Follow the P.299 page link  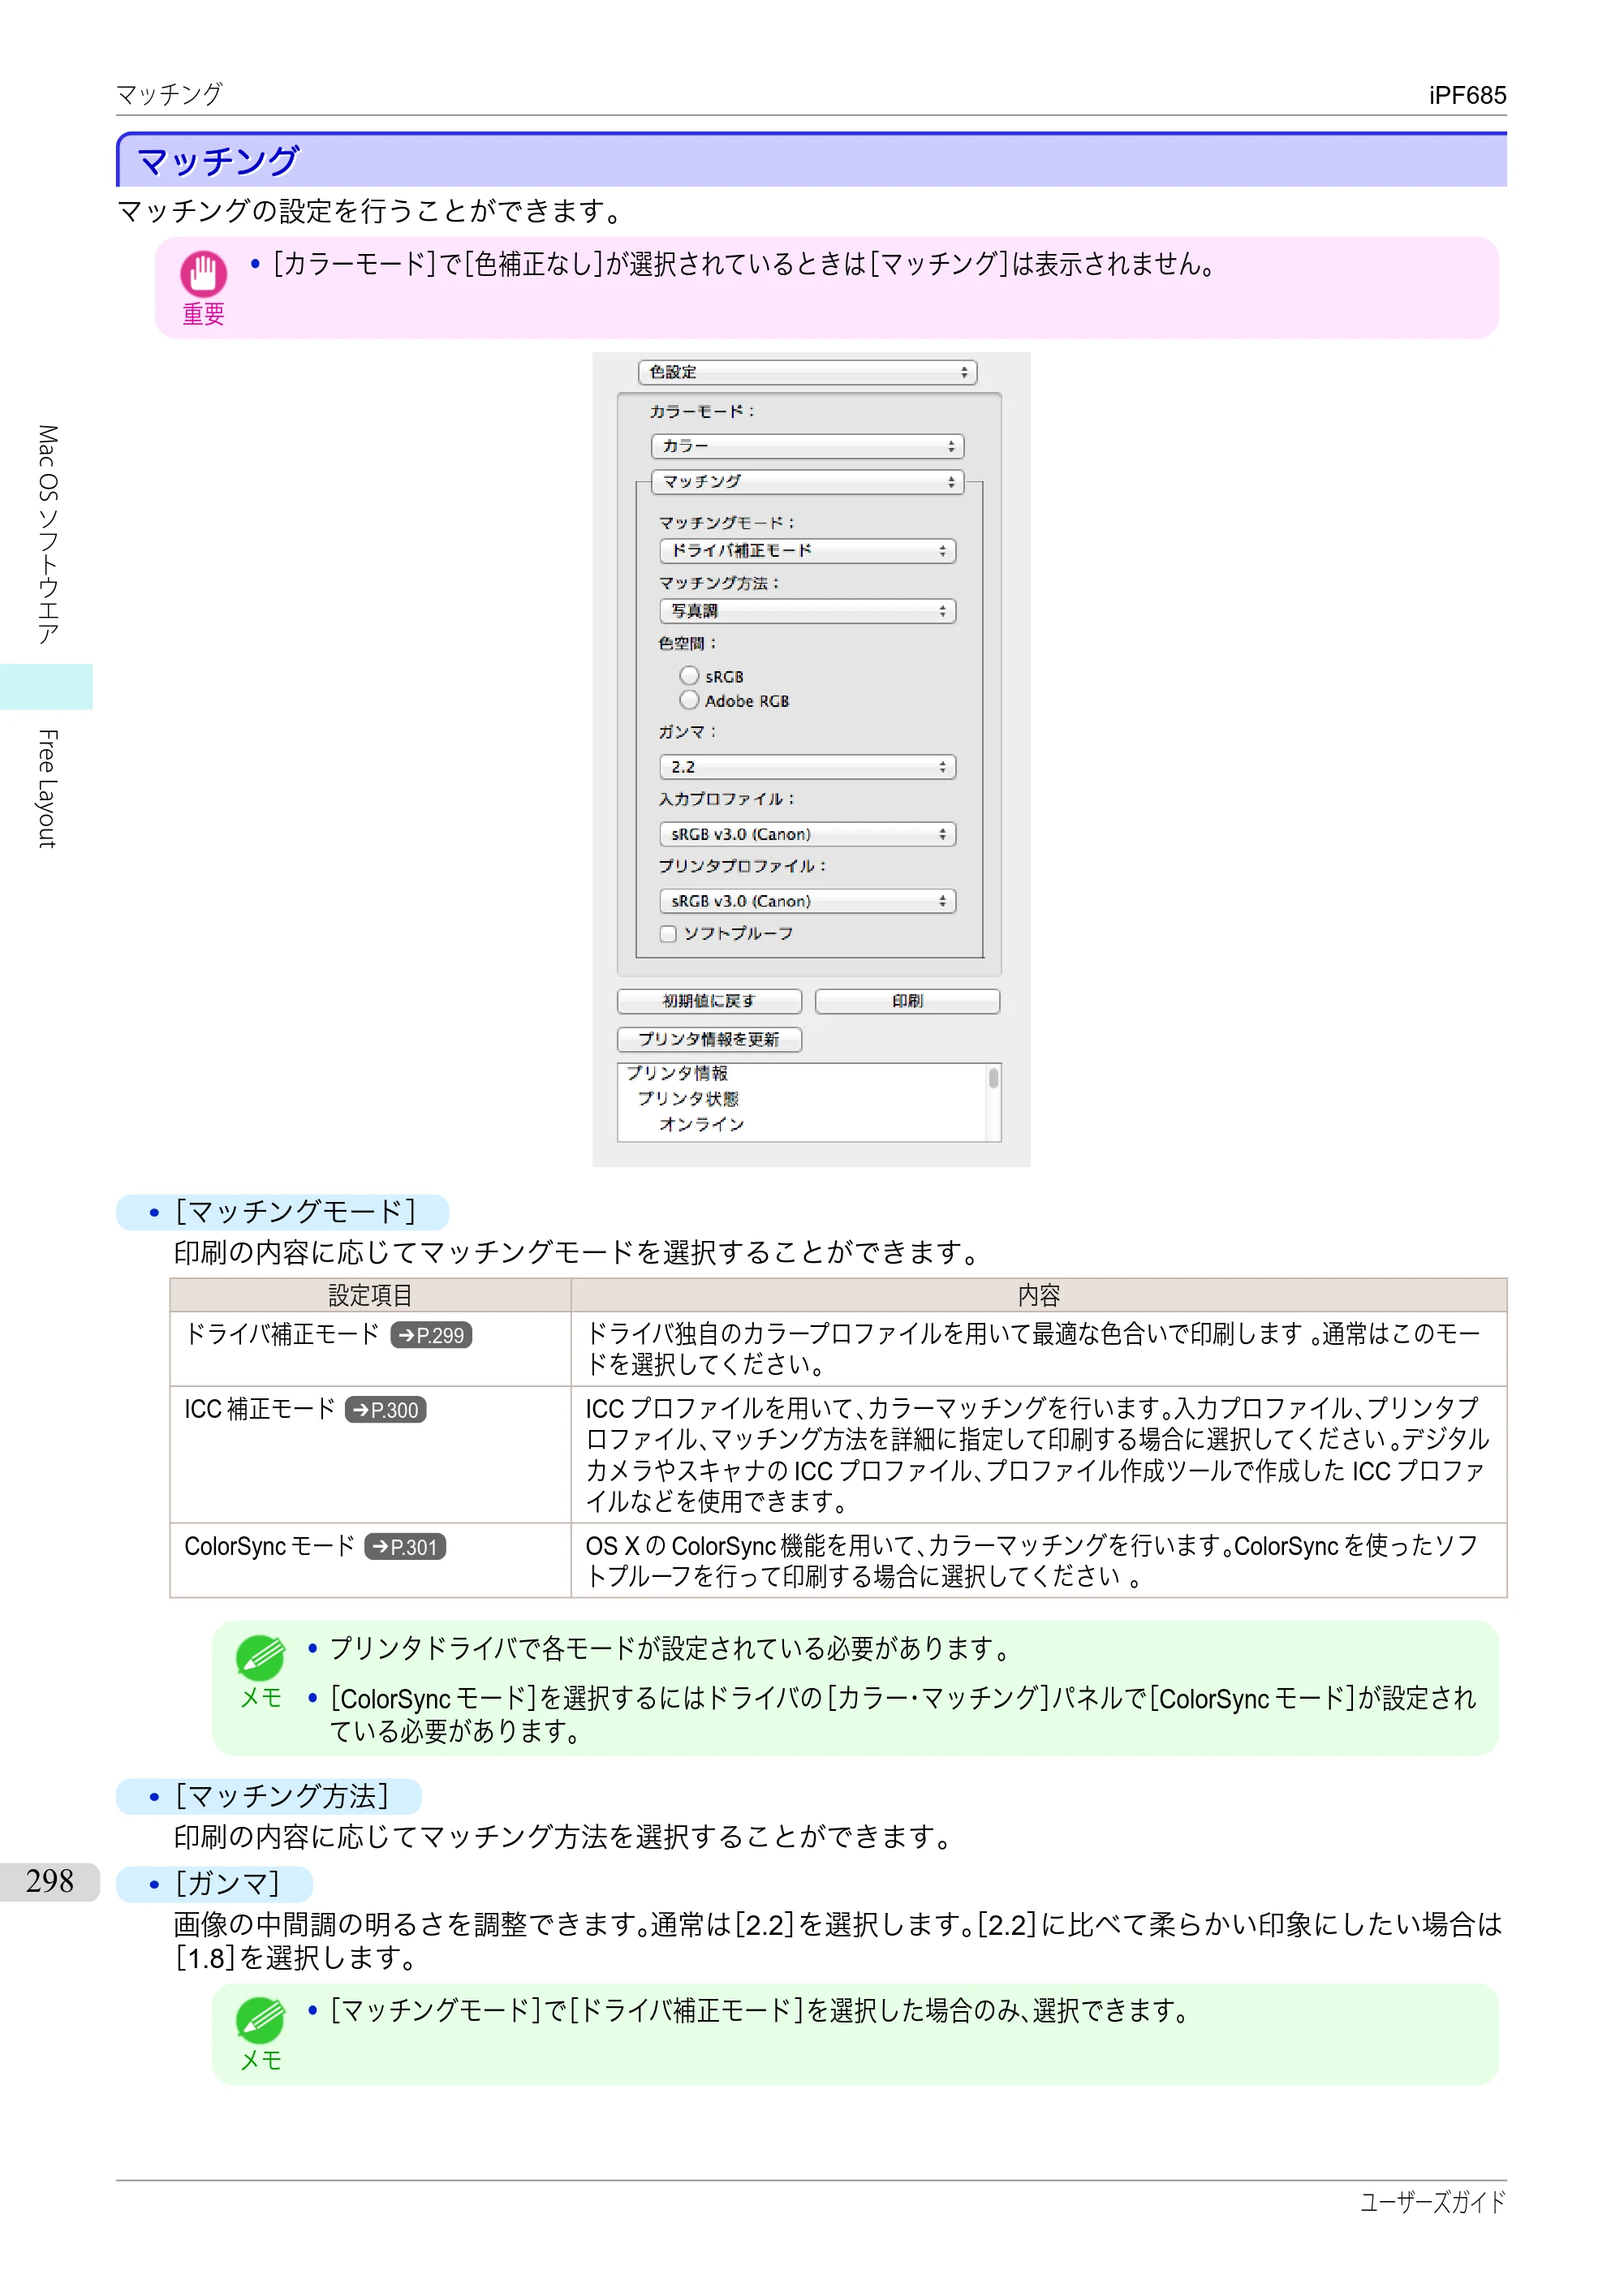click(431, 1335)
